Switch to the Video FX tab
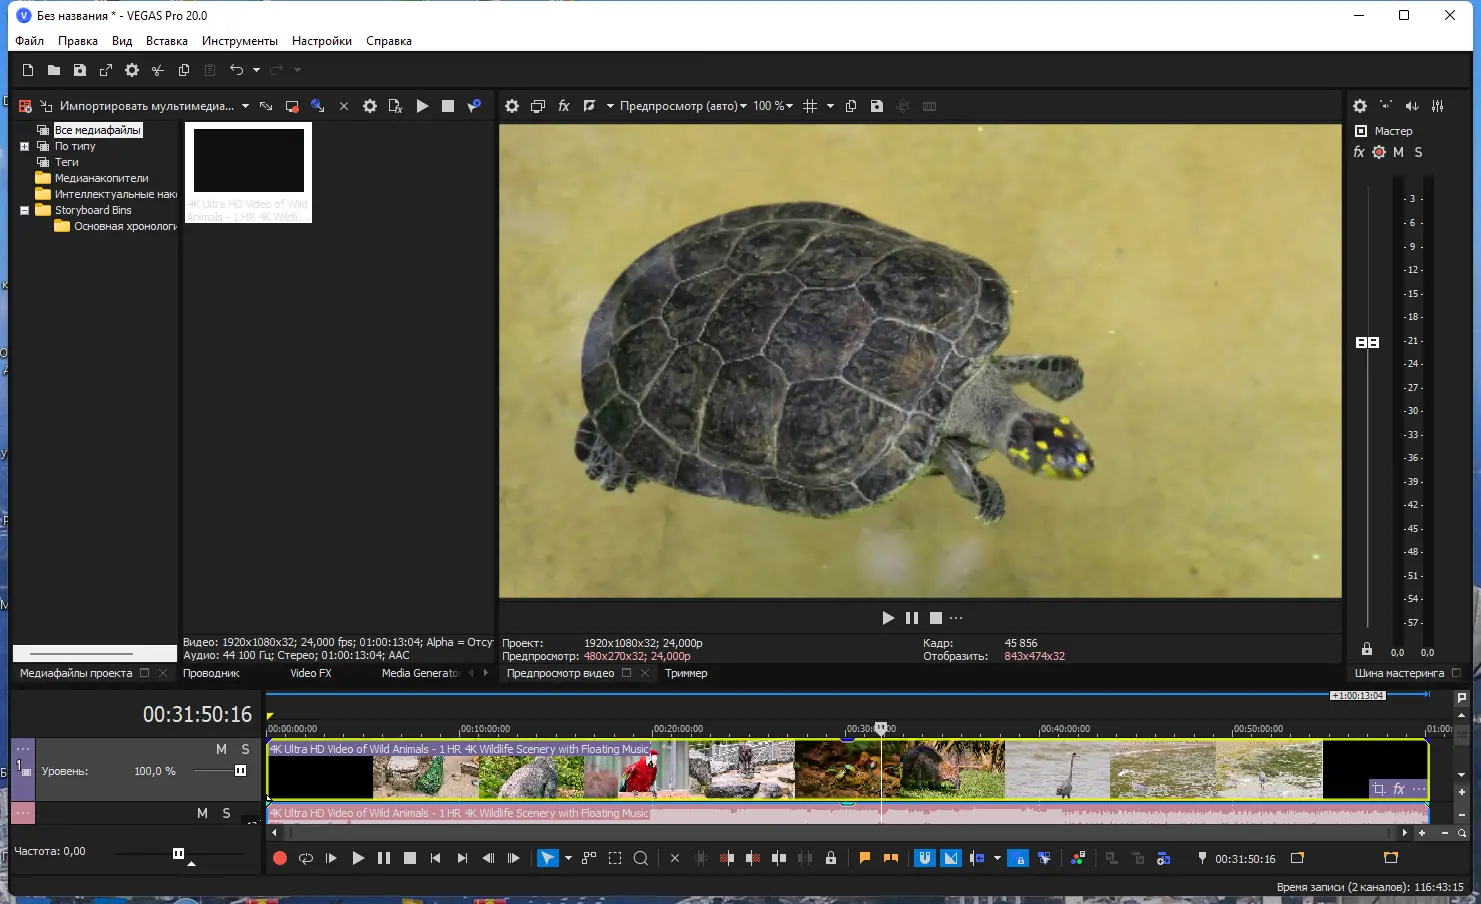 coord(310,673)
